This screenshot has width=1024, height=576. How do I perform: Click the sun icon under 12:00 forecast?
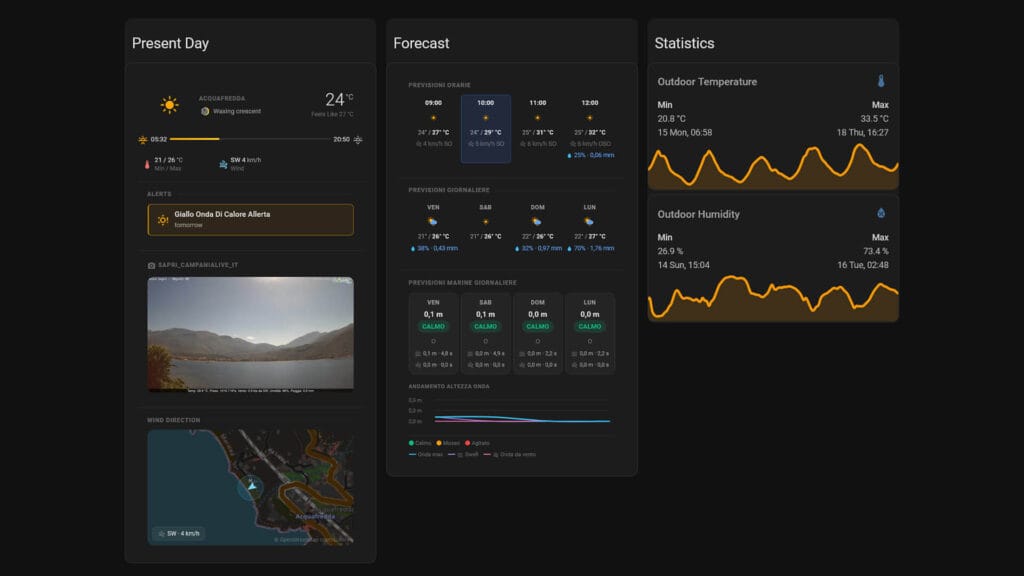pyautogui.click(x=590, y=118)
